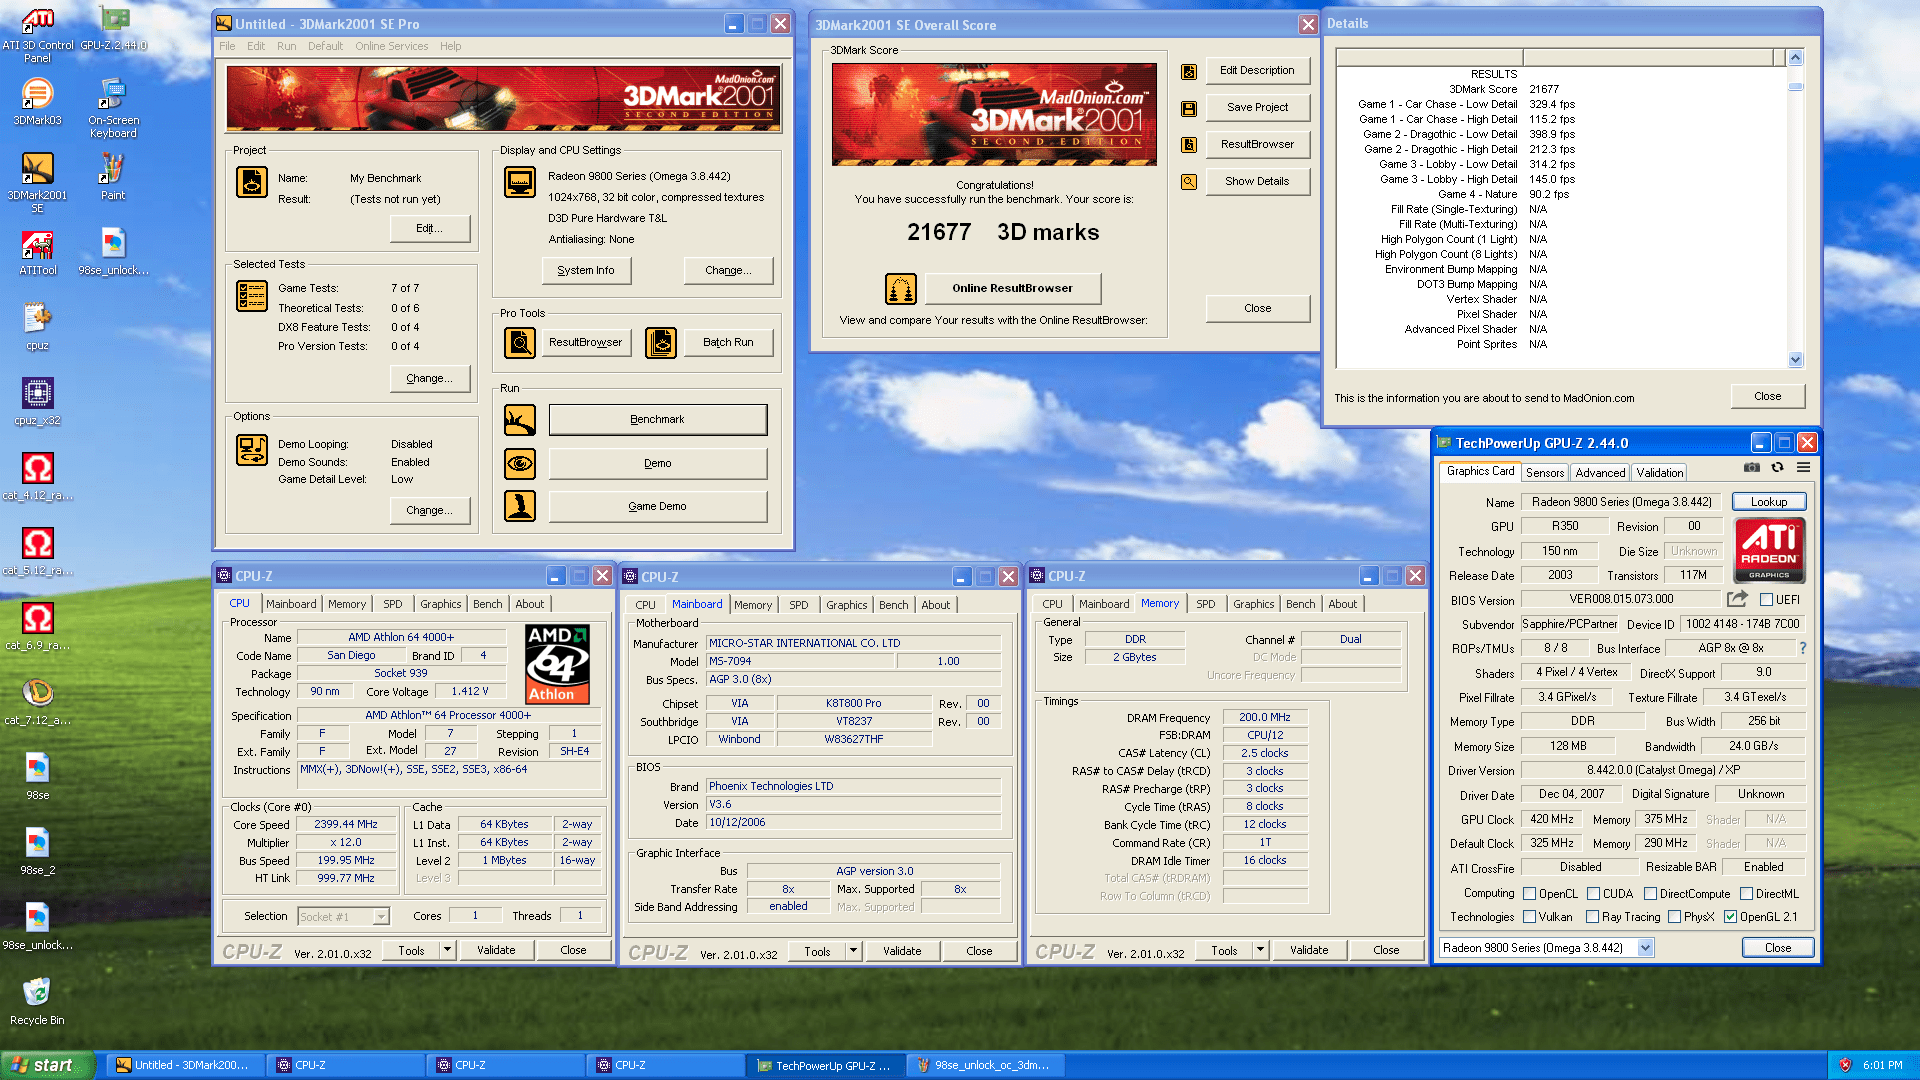Click Selected Tests checklist icon

[251, 296]
